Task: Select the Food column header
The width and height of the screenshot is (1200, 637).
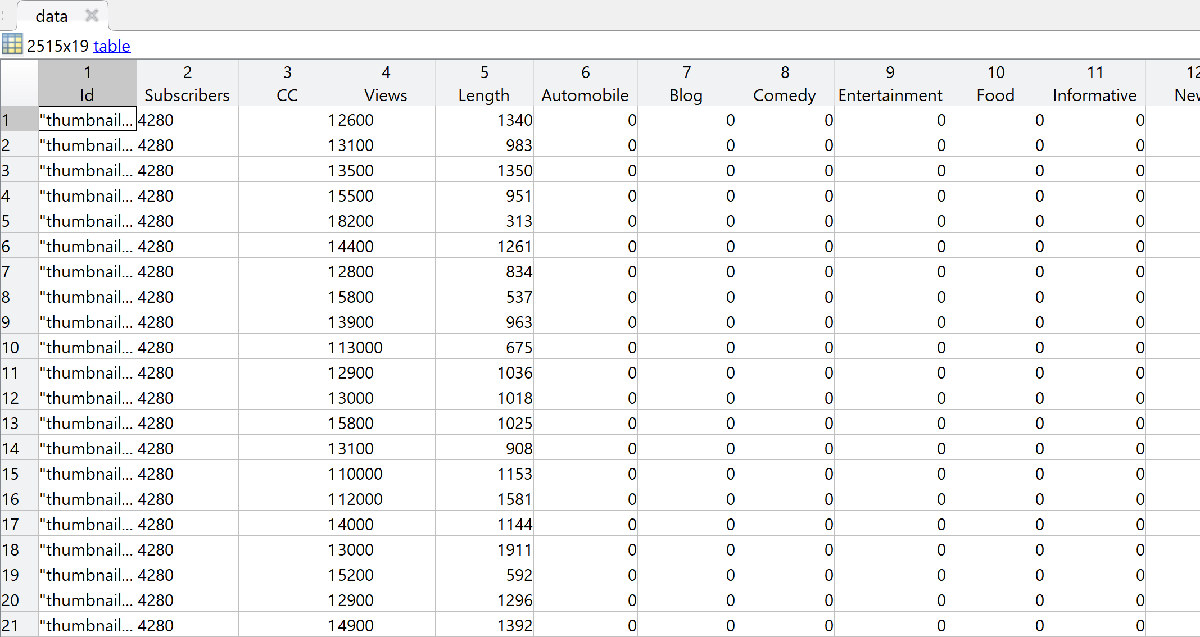Action: pos(995,84)
